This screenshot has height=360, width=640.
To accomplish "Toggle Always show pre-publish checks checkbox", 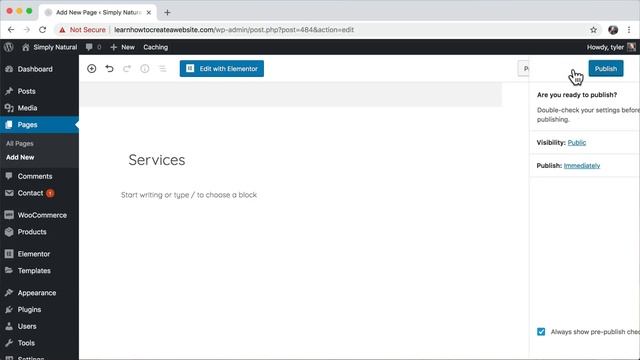I will coord(541,332).
